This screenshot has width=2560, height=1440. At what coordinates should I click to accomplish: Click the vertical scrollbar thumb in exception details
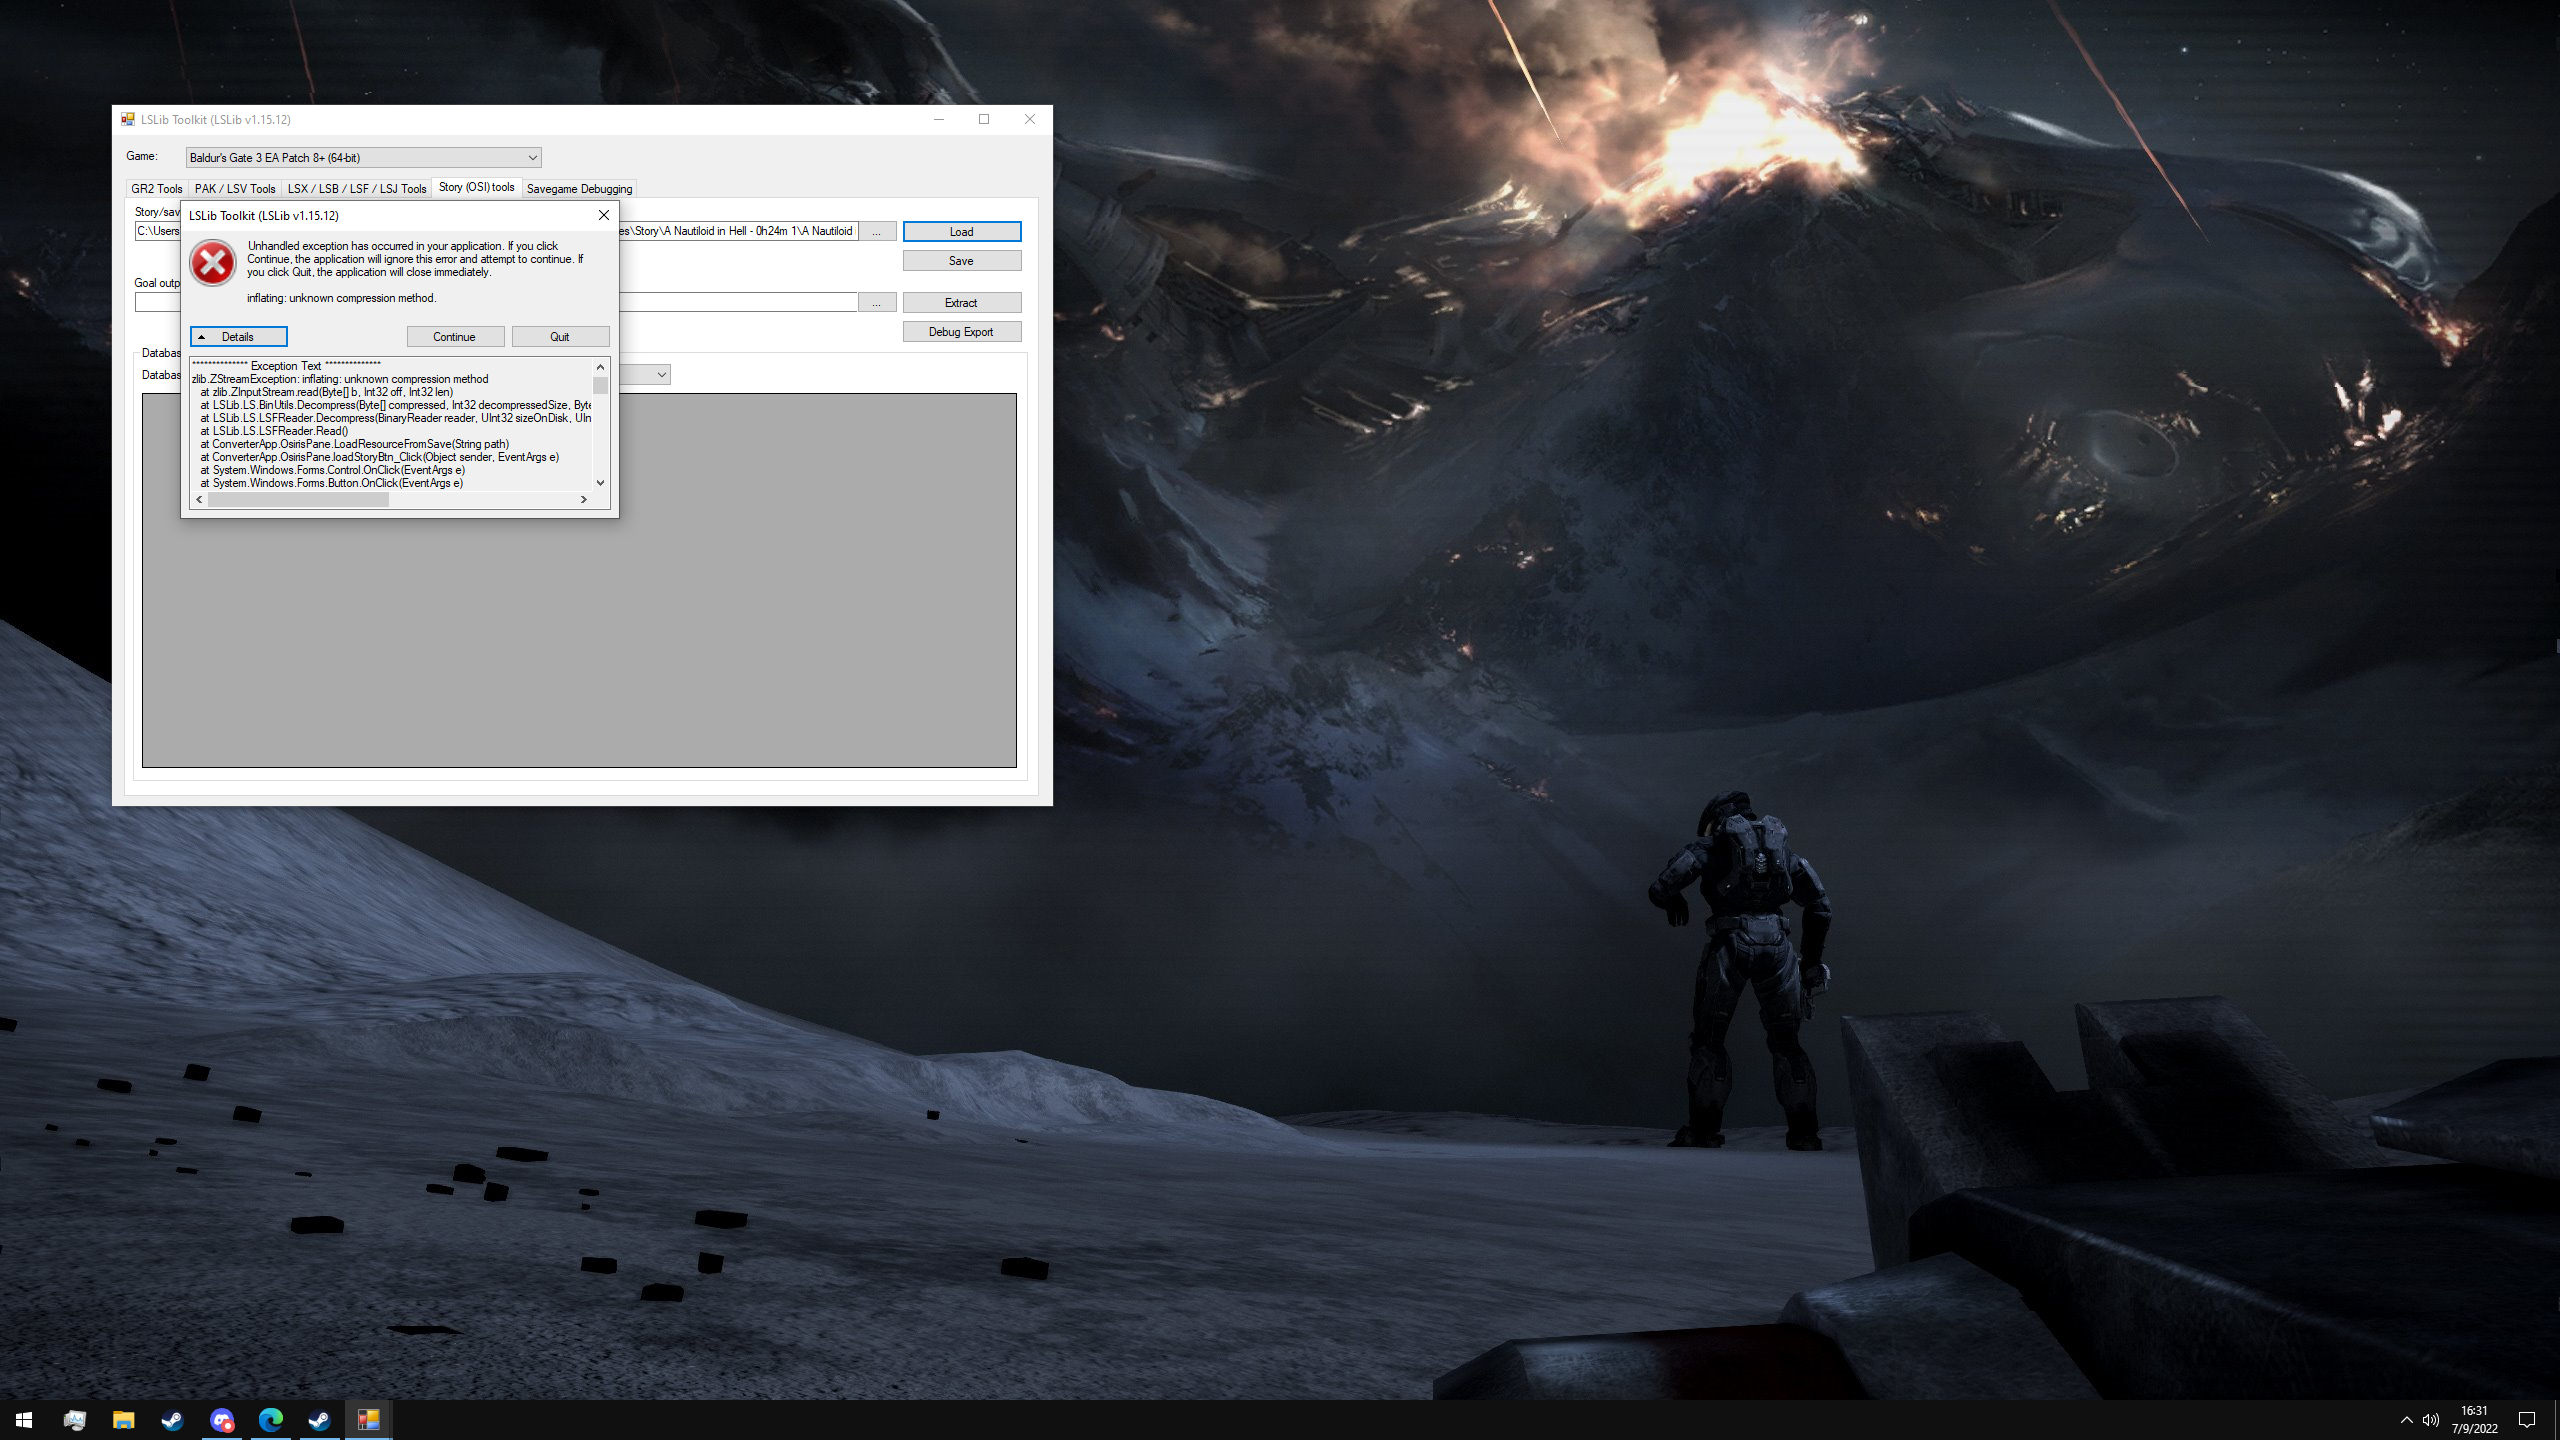point(600,385)
